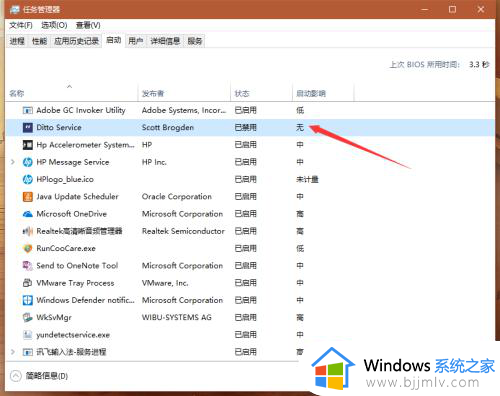Click publisher HP Inc. cell
The height and width of the screenshot is (396, 500).
(x=154, y=162)
